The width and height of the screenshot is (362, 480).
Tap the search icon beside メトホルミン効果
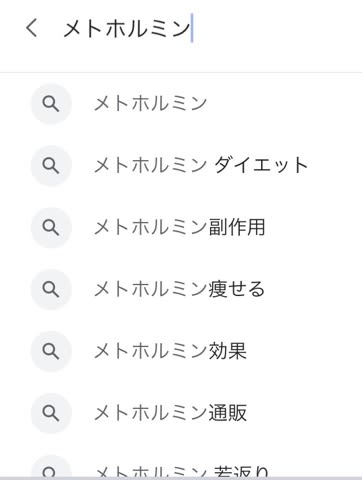pos(51,351)
